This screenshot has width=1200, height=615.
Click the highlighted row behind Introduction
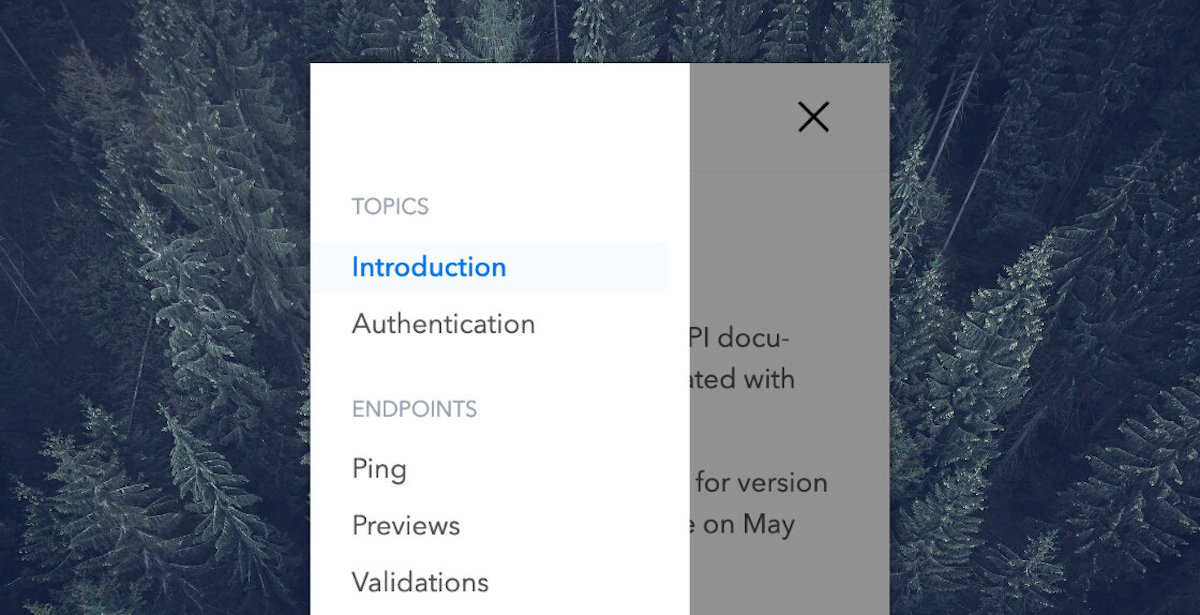click(600, 267)
